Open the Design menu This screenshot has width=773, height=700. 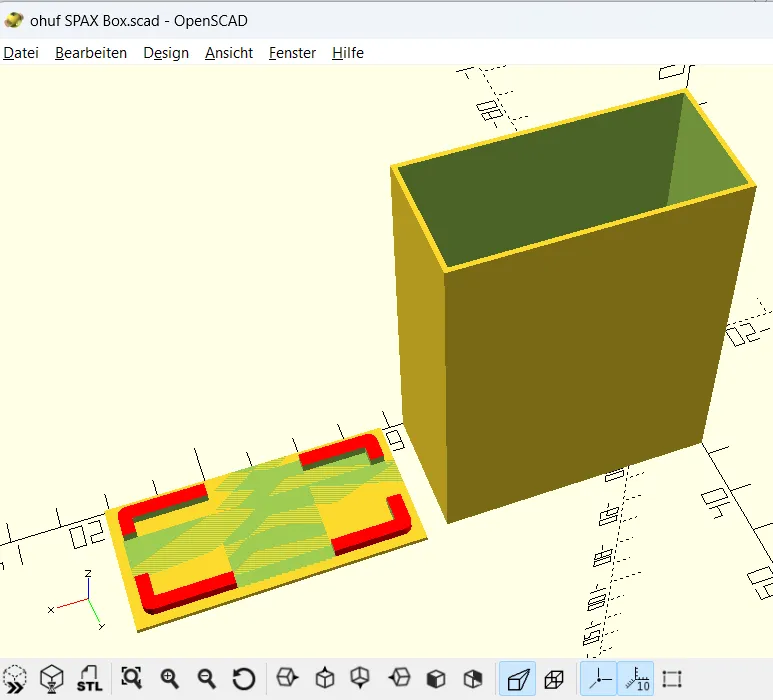click(166, 53)
